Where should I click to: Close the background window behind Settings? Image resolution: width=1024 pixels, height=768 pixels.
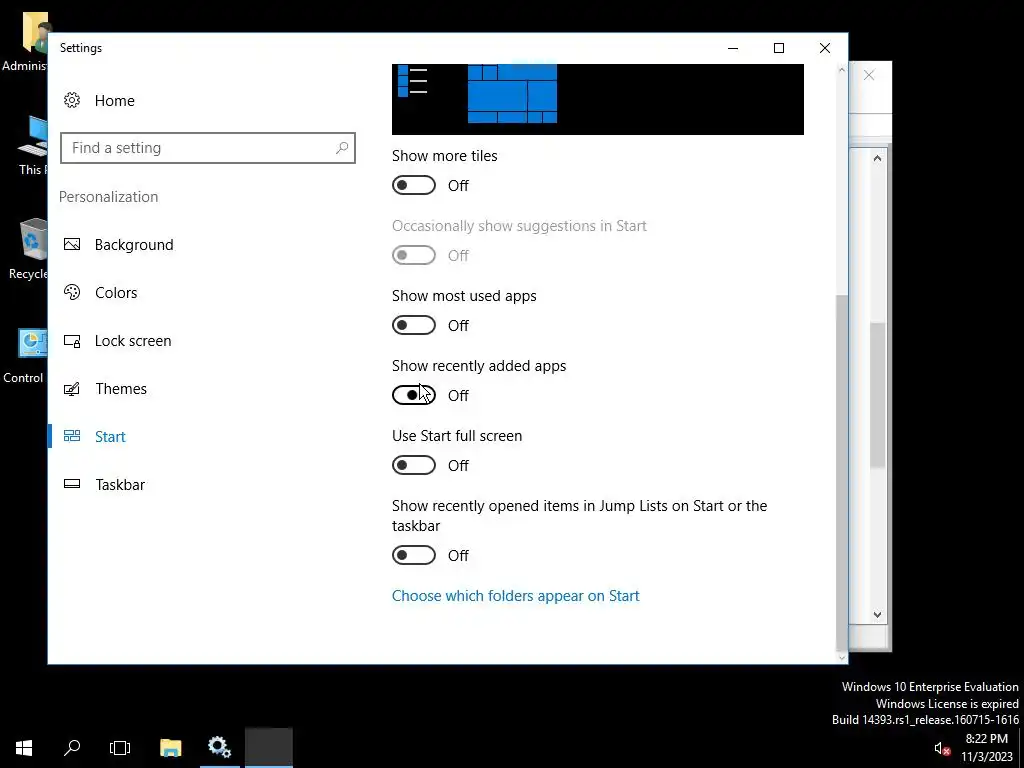[x=869, y=75]
